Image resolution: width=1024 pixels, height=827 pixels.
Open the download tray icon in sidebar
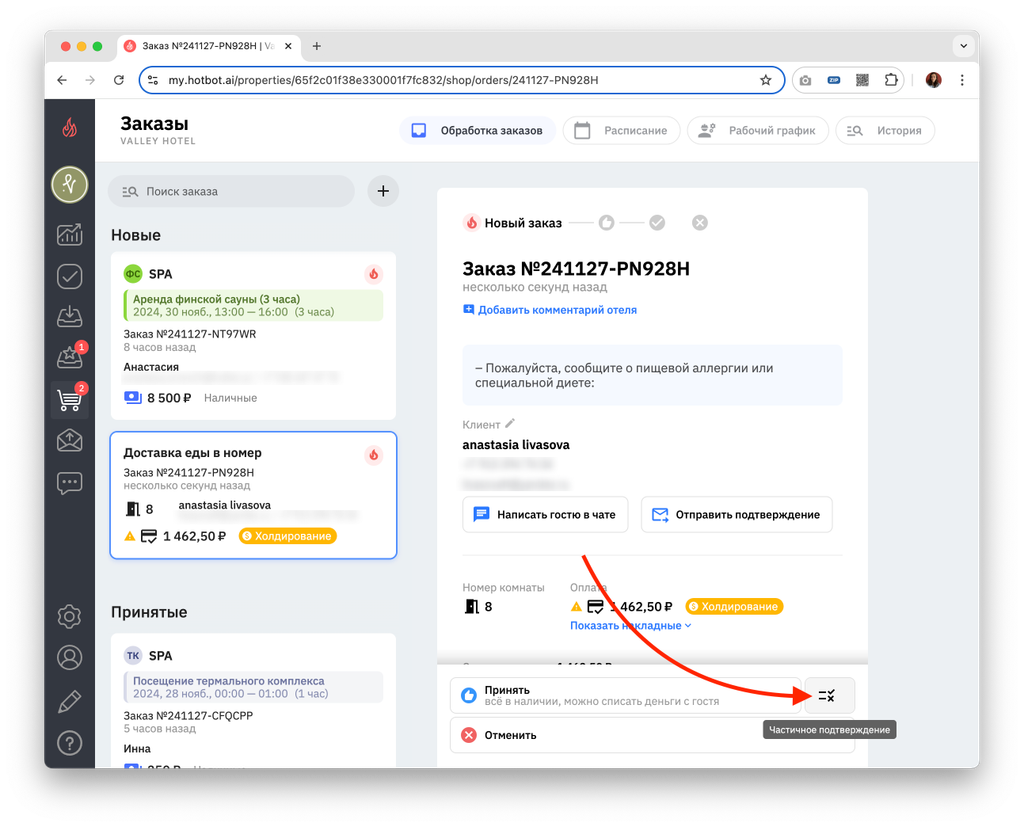tap(69, 317)
